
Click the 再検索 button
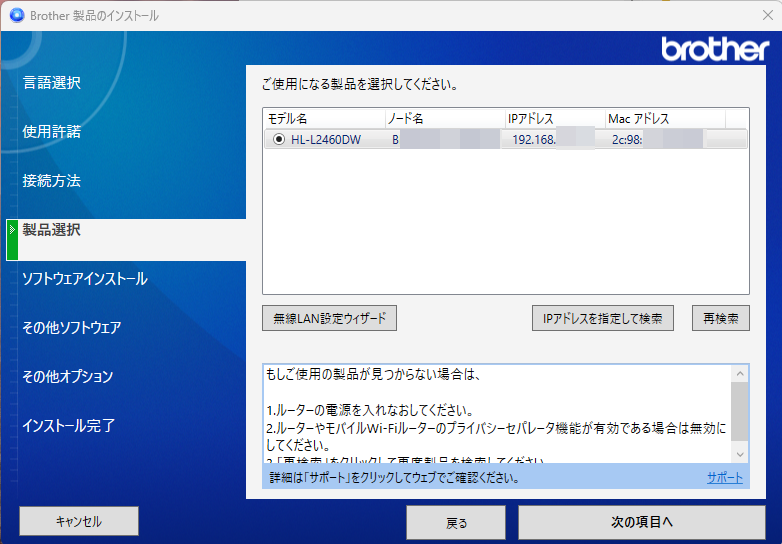pos(721,318)
